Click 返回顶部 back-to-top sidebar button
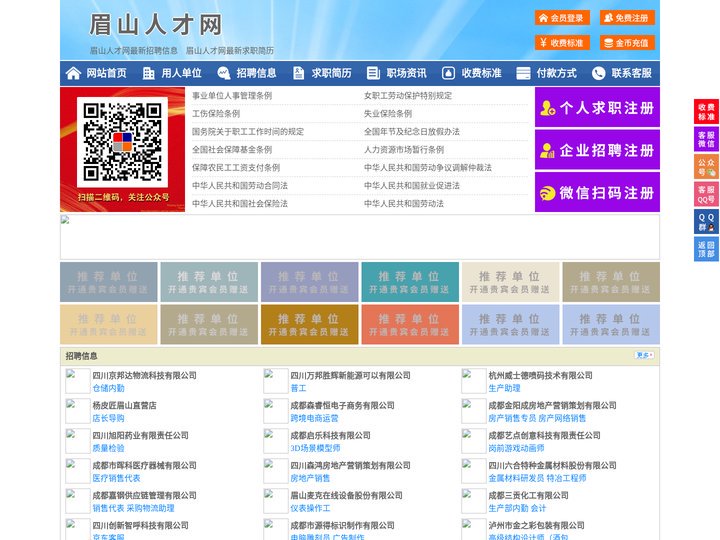 (706, 249)
